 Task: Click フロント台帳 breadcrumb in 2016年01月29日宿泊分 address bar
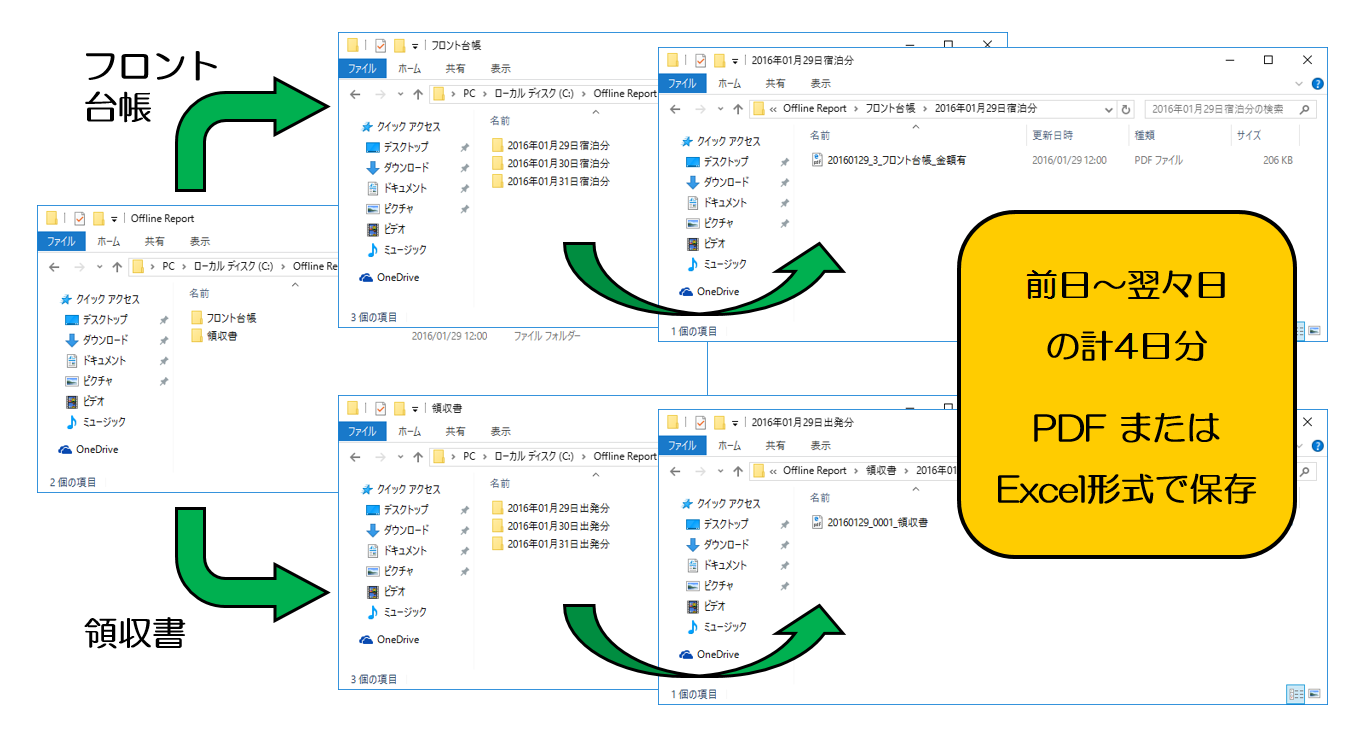892,109
